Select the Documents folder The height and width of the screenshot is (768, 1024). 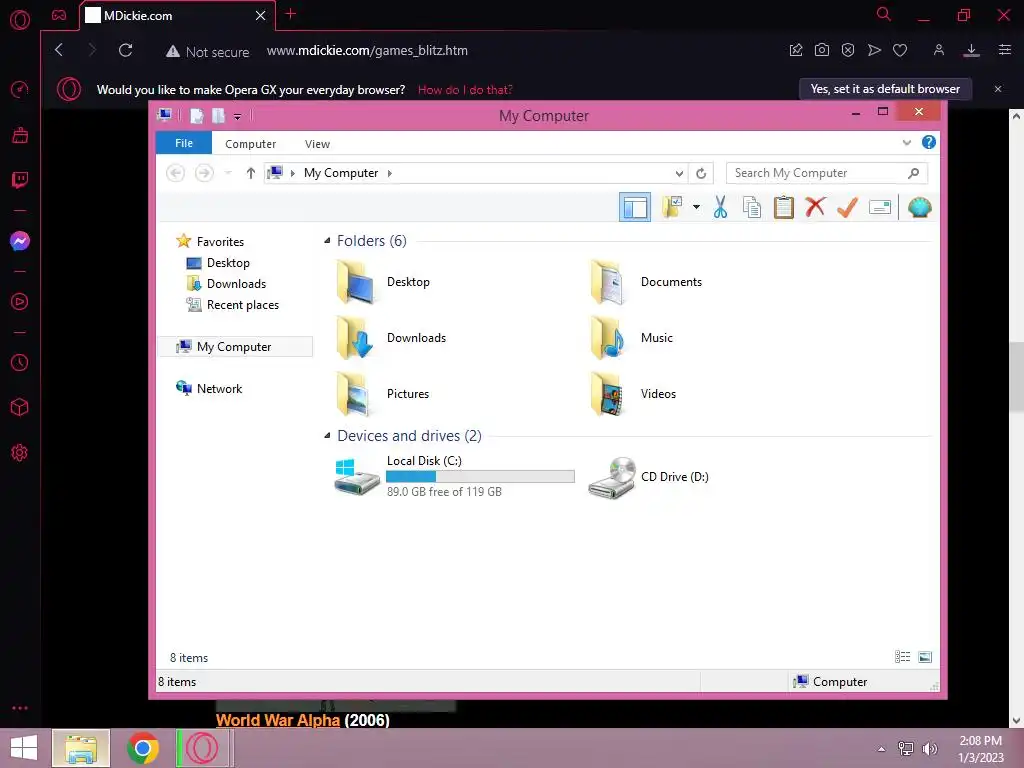pyautogui.click(x=646, y=282)
